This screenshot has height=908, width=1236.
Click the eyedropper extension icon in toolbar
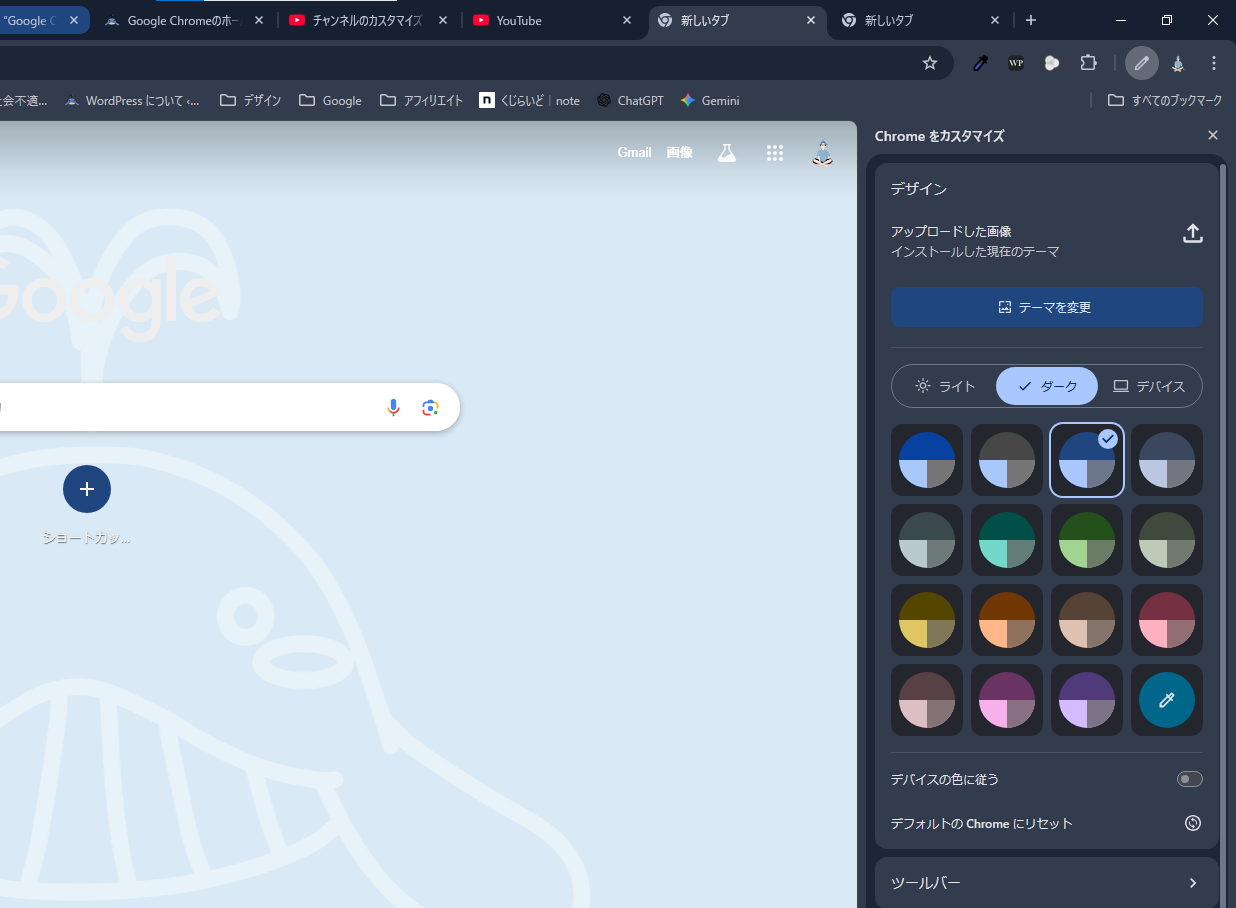coord(981,63)
